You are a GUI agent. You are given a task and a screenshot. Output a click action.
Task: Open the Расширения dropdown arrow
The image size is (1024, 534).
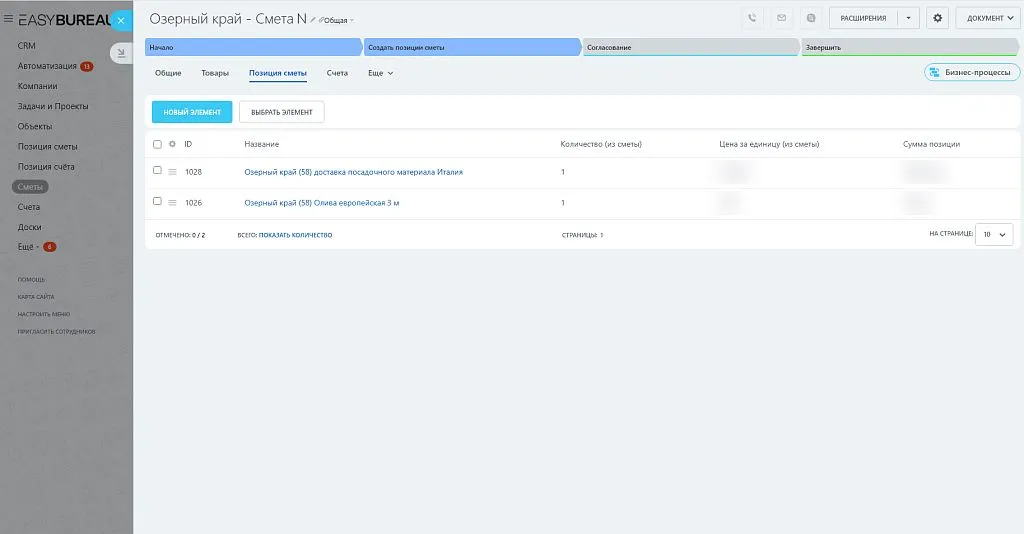[907, 18]
